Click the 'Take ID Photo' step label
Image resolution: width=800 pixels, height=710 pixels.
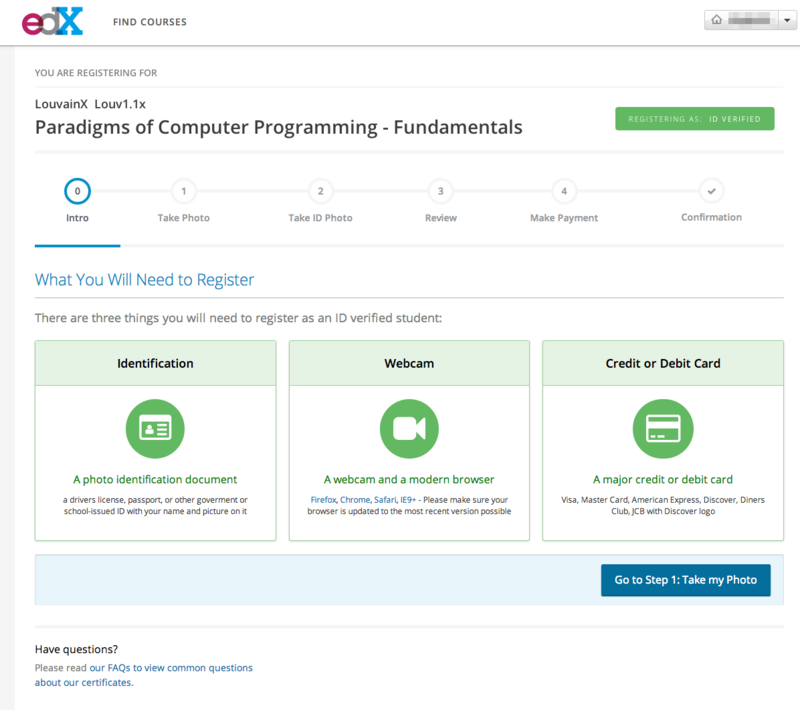point(320,218)
